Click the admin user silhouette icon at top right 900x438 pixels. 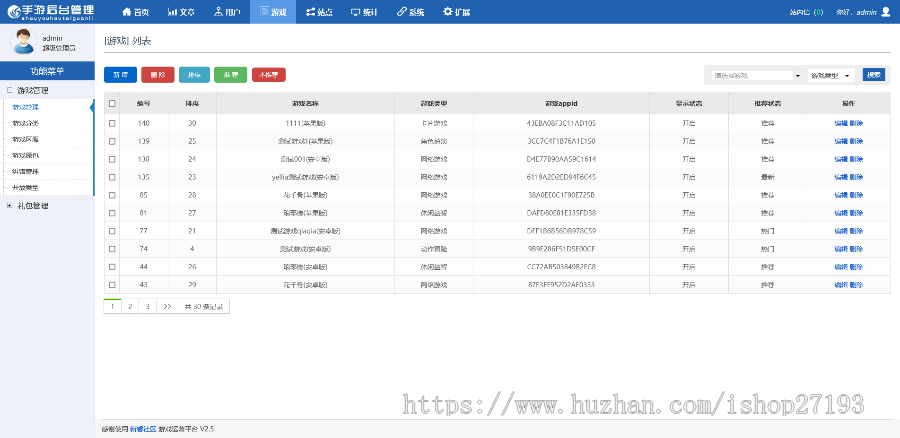click(885, 11)
